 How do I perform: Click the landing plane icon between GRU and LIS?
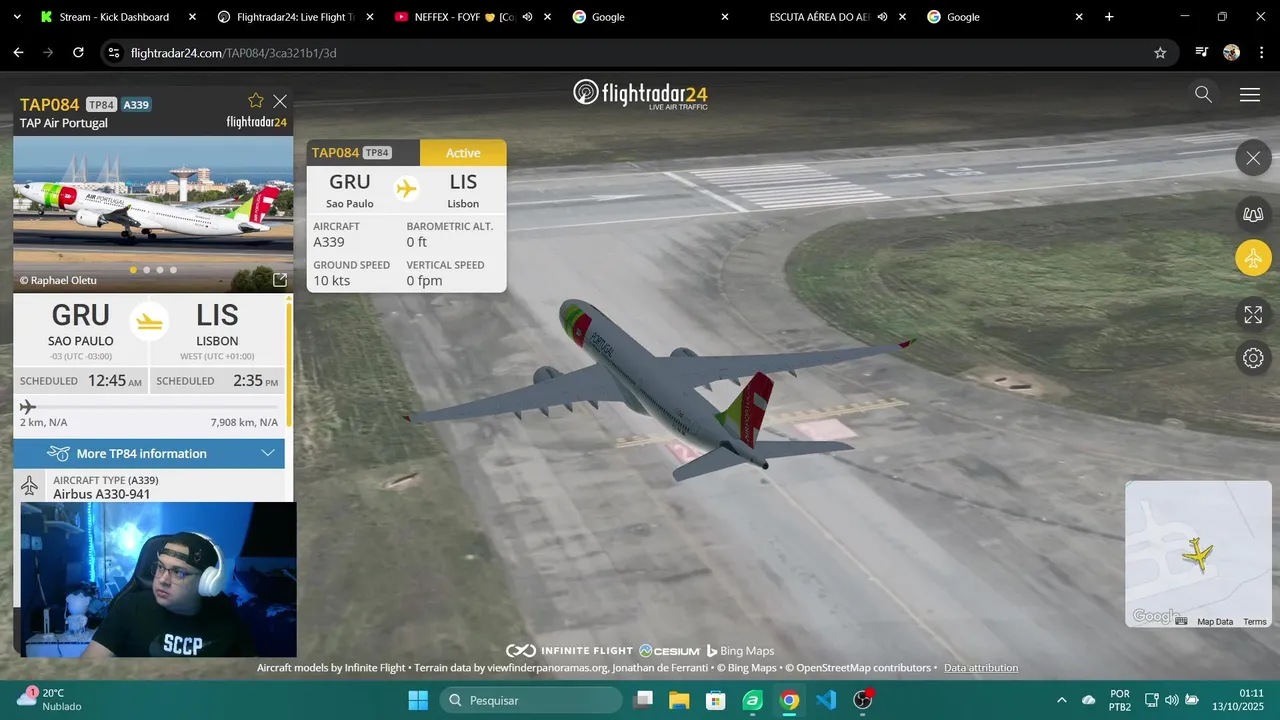pos(149,321)
